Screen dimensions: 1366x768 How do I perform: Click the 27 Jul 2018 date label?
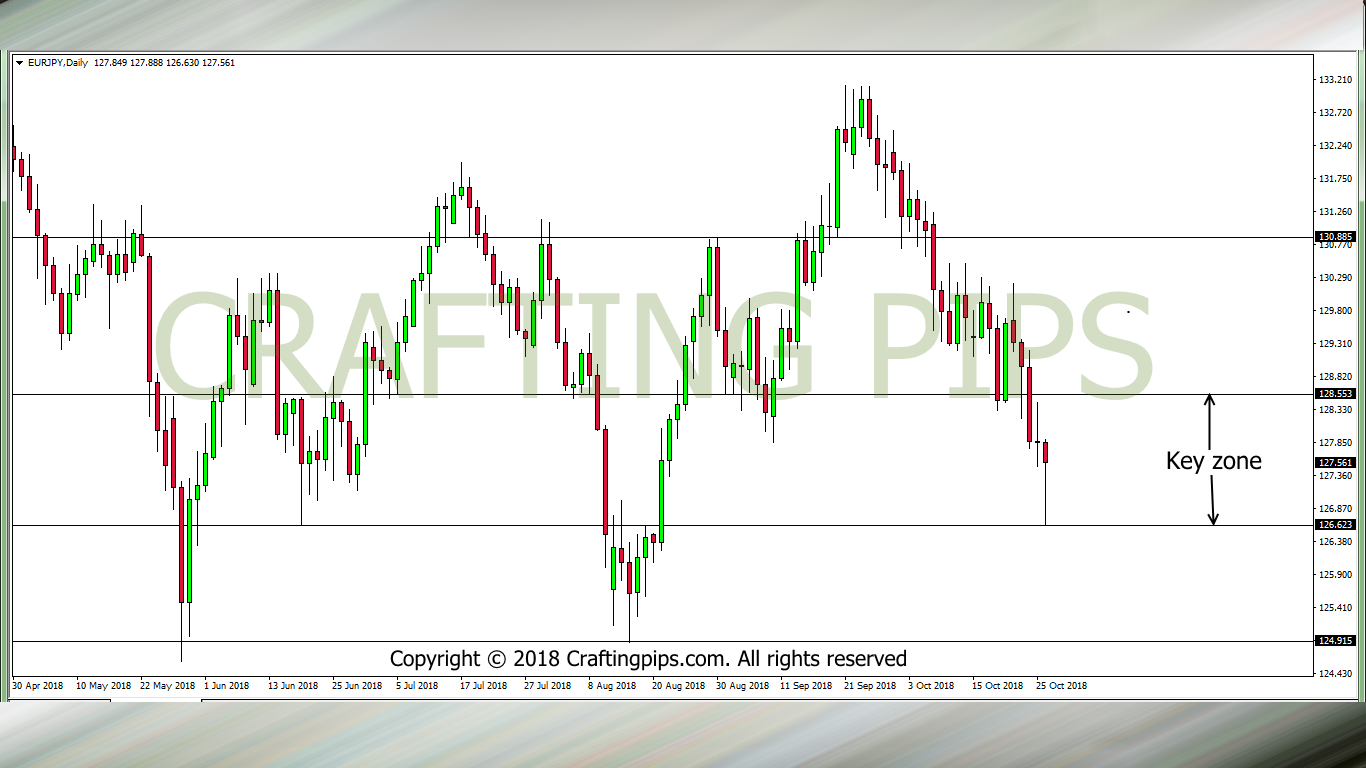point(547,686)
